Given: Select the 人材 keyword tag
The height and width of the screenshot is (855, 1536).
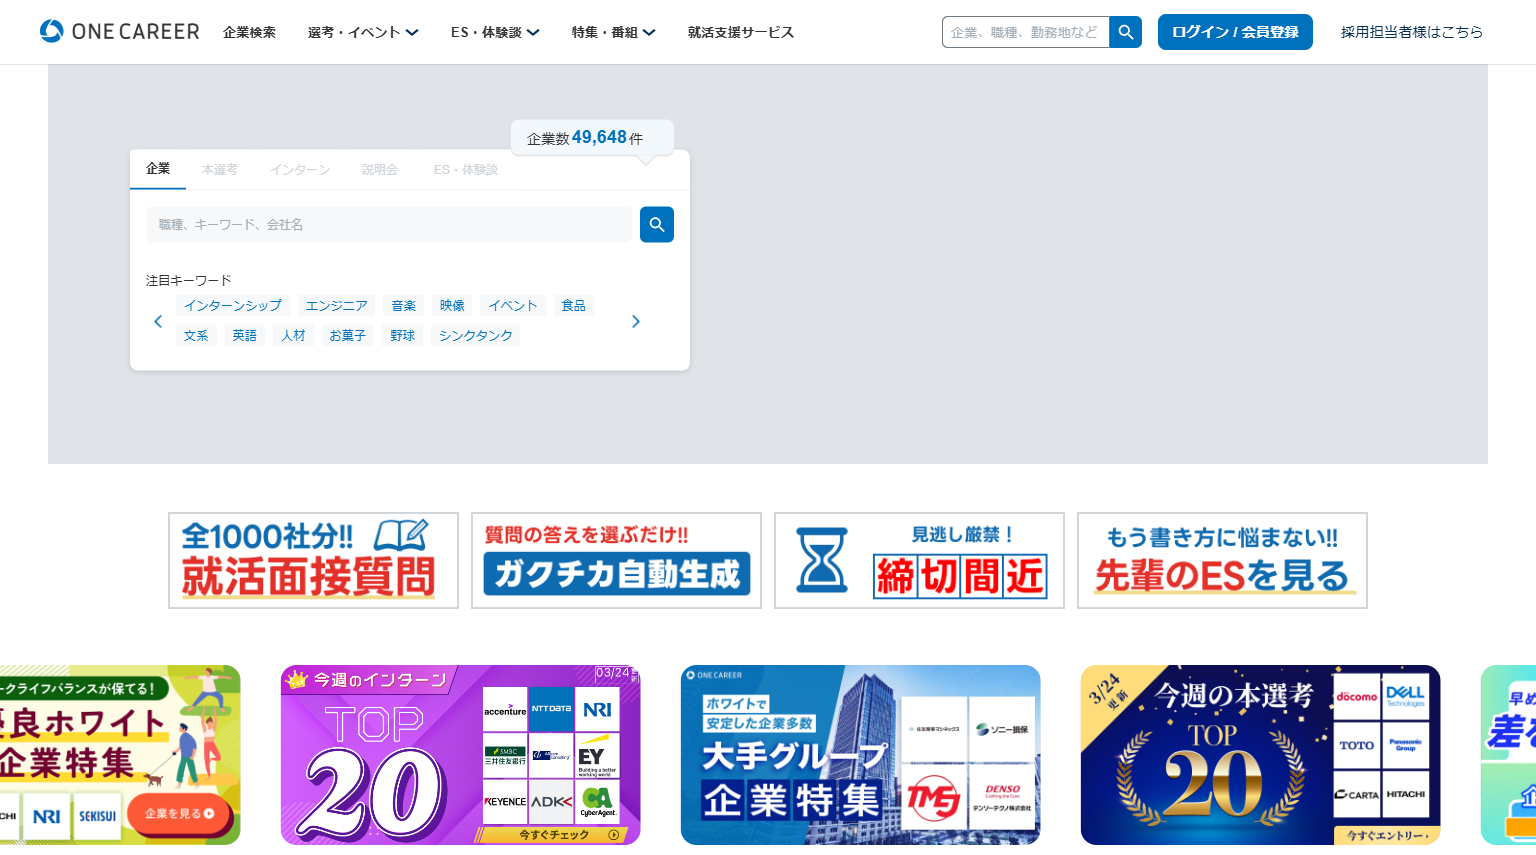Looking at the screenshot, I should tap(293, 336).
